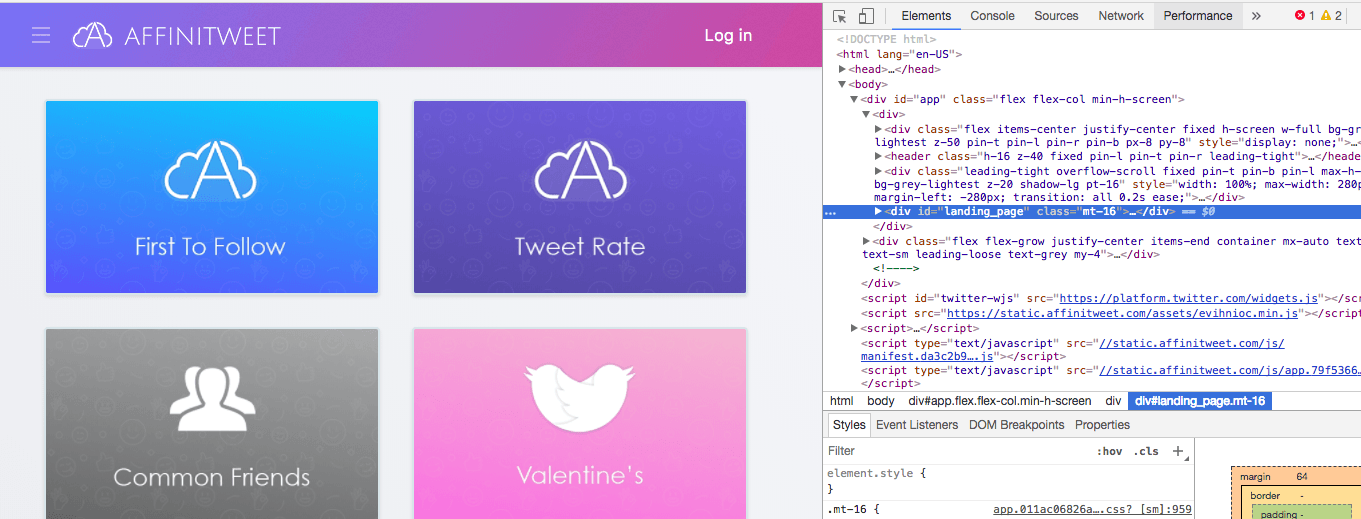This screenshot has width=1361, height=519.
Task: Switch to the Console tab
Action: point(992,16)
